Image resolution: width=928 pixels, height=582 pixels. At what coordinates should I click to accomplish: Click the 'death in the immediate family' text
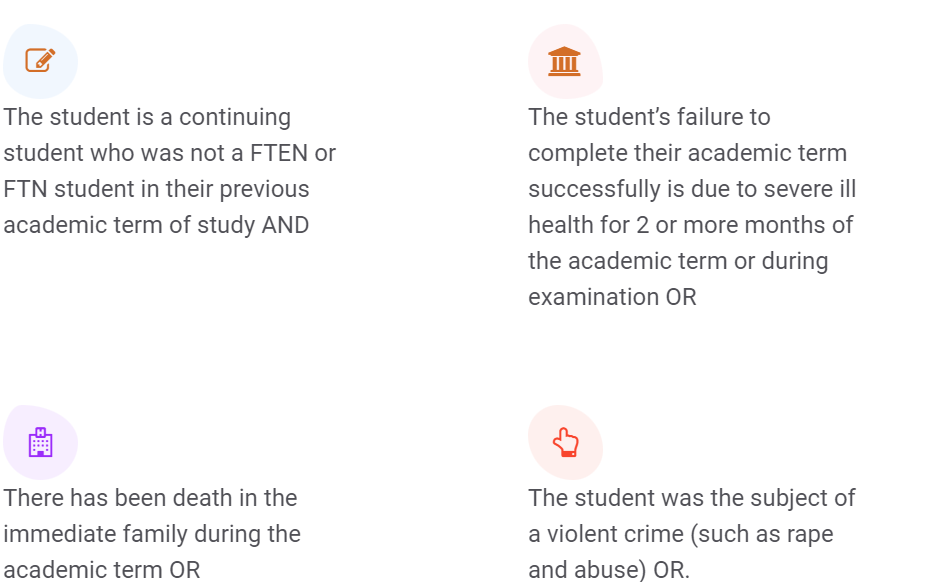tap(152, 533)
